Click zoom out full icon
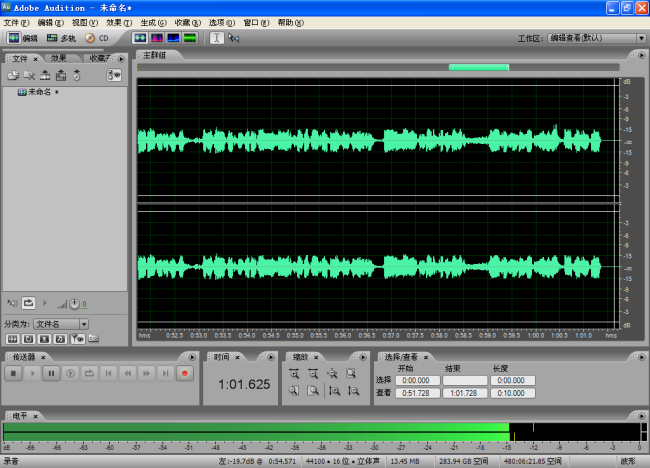Image resolution: width=650 pixels, height=468 pixels. (332, 373)
